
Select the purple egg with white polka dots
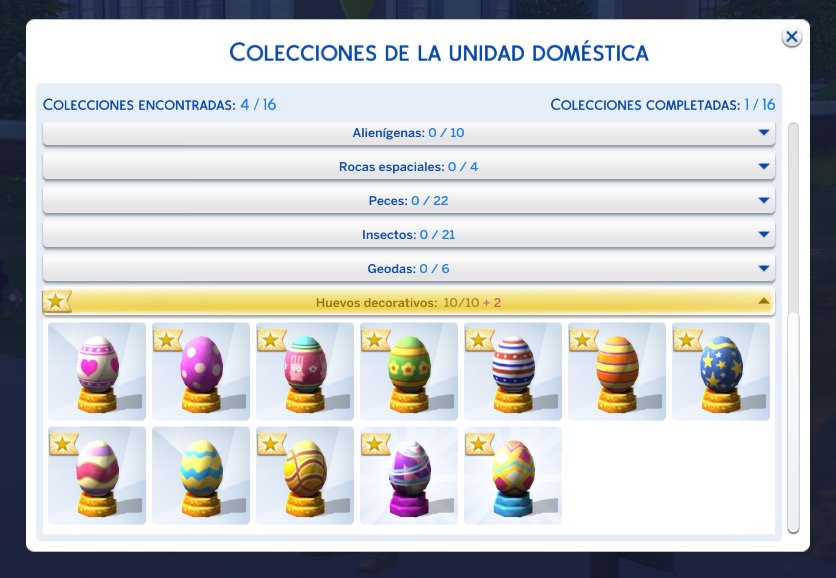pyautogui.click(x=201, y=370)
